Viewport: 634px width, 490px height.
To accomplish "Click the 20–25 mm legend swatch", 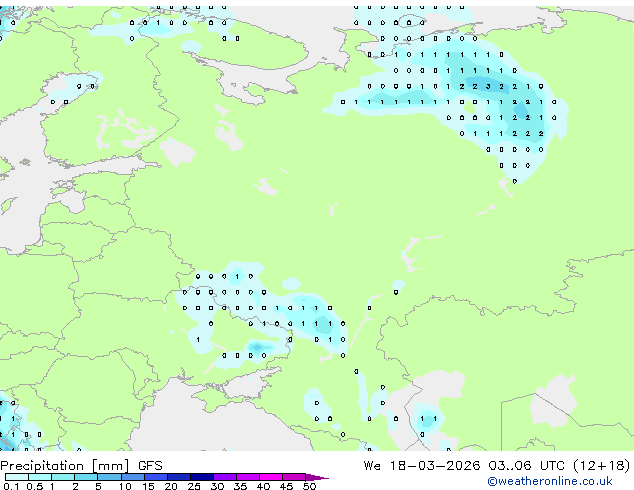I will 179,477.
